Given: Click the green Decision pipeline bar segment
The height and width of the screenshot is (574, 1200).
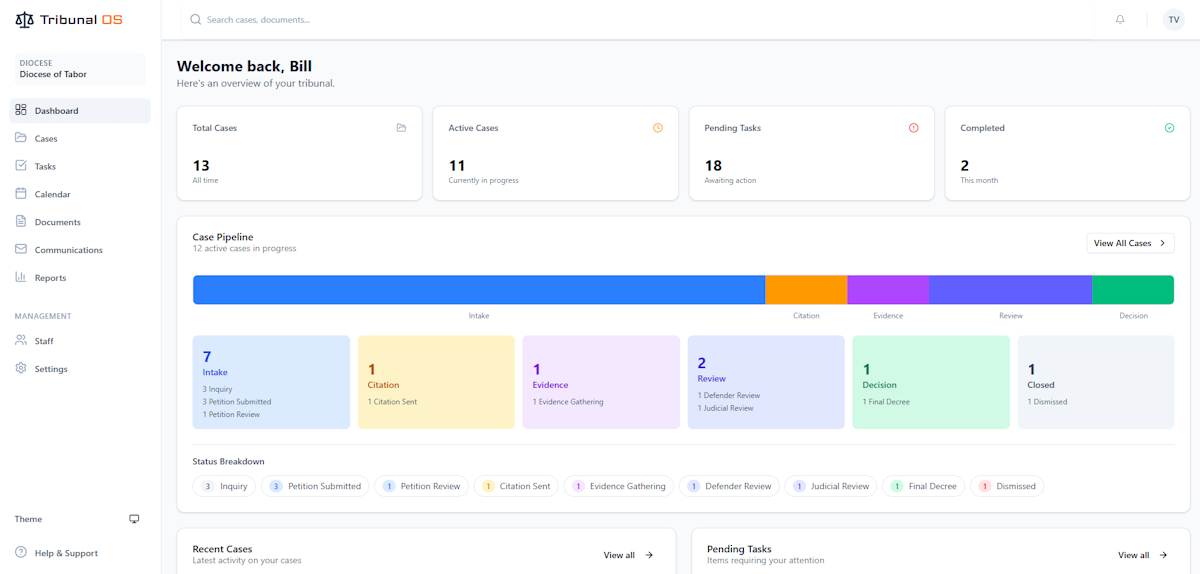Looking at the screenshot, I should click(x=1132, y=290).
